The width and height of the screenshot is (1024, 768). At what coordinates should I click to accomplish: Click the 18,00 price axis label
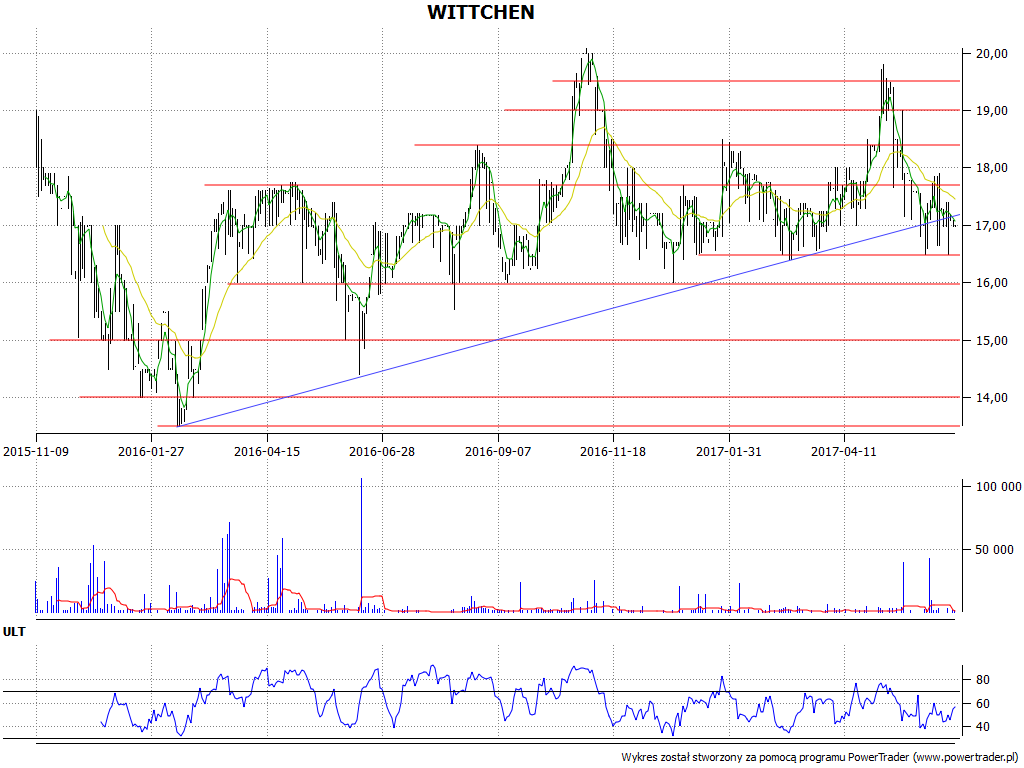click(991, 168)
